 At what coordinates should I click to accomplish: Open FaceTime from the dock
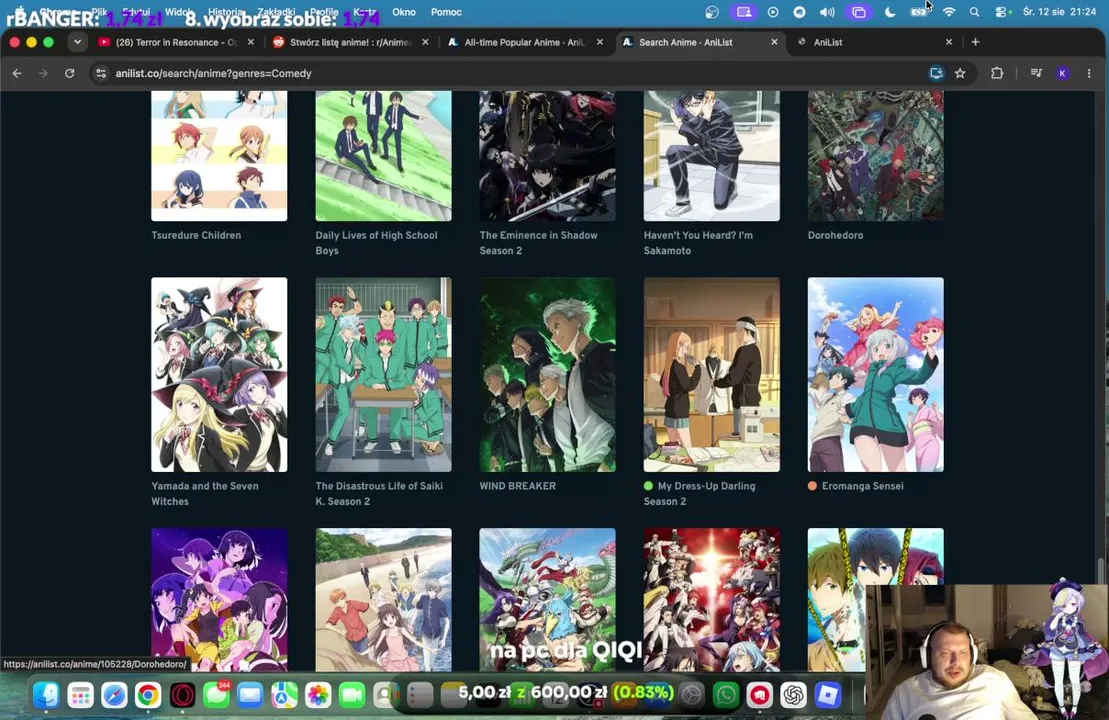(x=352, y=695)
